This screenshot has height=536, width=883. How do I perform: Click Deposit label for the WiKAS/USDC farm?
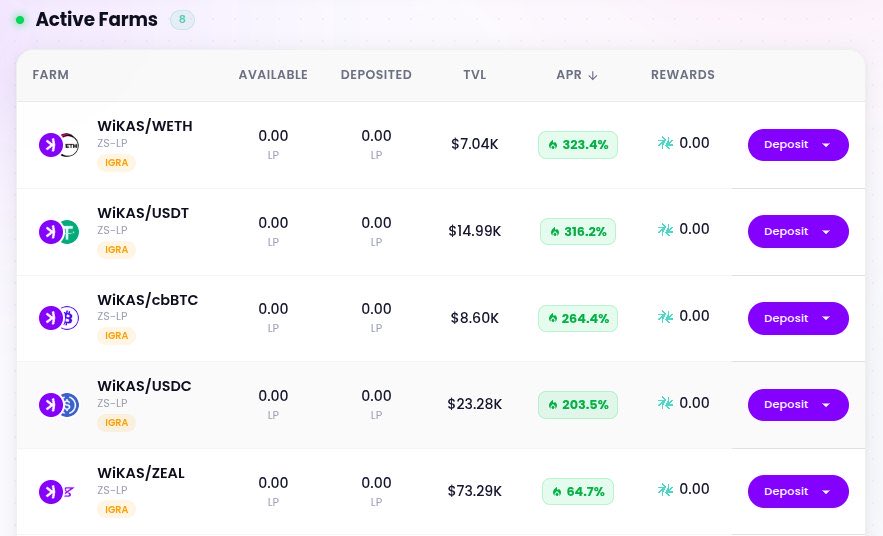pos(786,404)
